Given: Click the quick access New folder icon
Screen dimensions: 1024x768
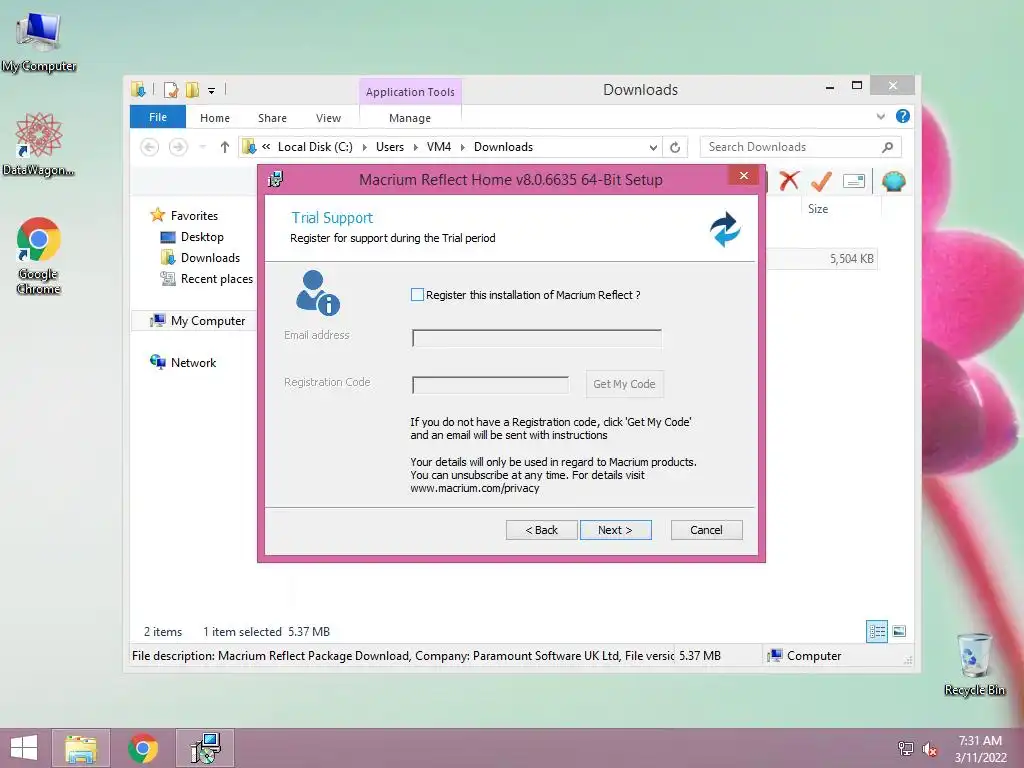Looking at the screenshot, I should (193, 90).
